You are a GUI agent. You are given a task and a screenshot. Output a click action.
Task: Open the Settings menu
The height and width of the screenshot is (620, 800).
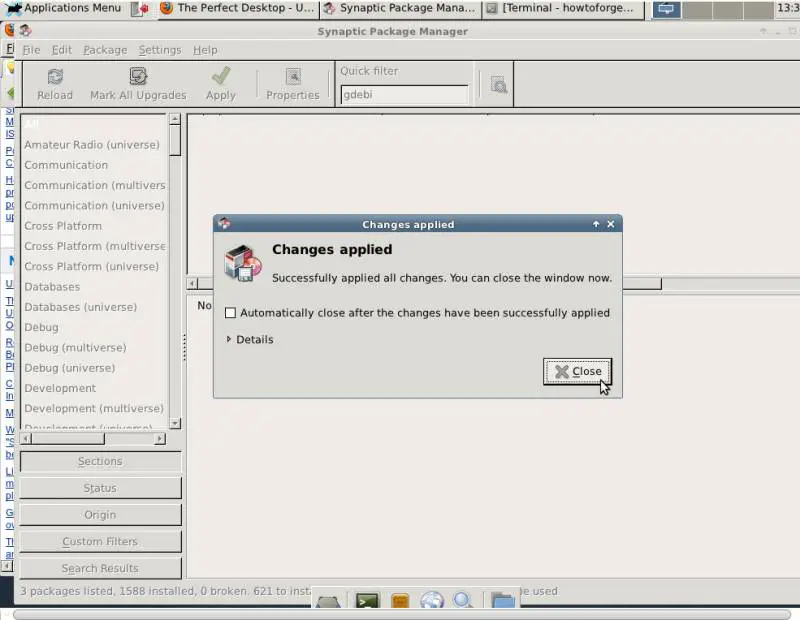point(160,50)
